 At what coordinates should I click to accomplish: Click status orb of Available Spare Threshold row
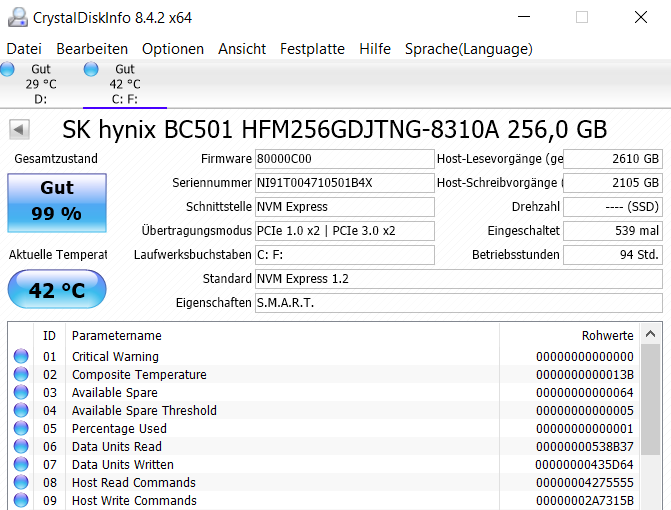[21, 410]
